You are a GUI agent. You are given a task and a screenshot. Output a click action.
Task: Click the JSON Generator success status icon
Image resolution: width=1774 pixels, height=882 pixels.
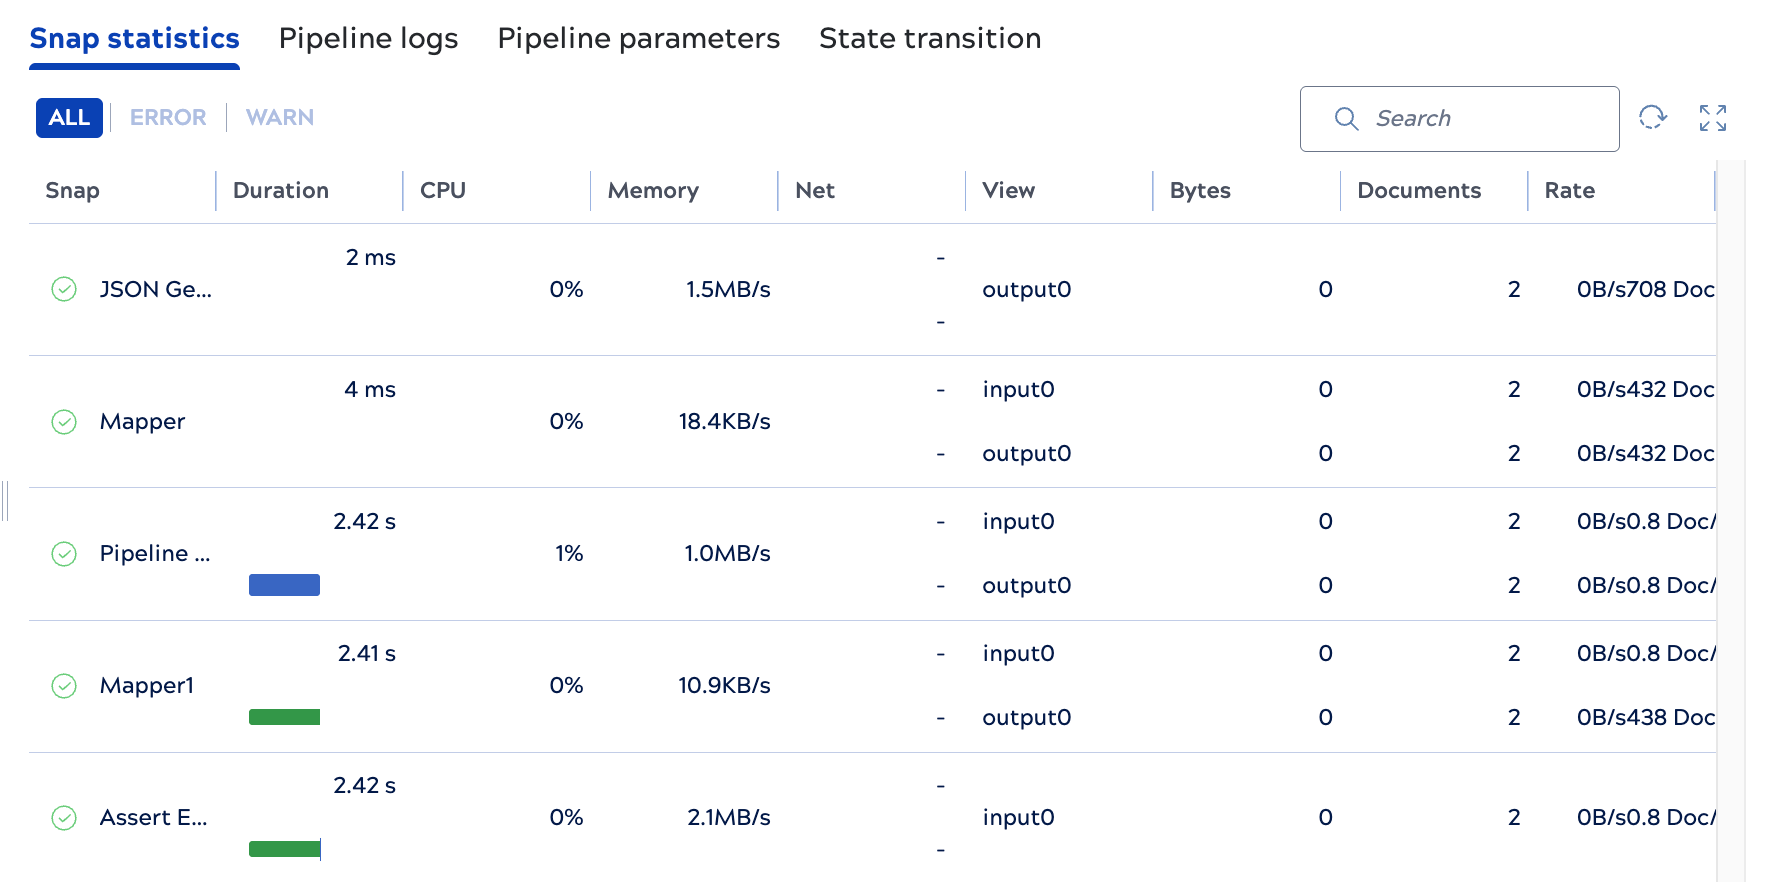click(x=64, y=290)
